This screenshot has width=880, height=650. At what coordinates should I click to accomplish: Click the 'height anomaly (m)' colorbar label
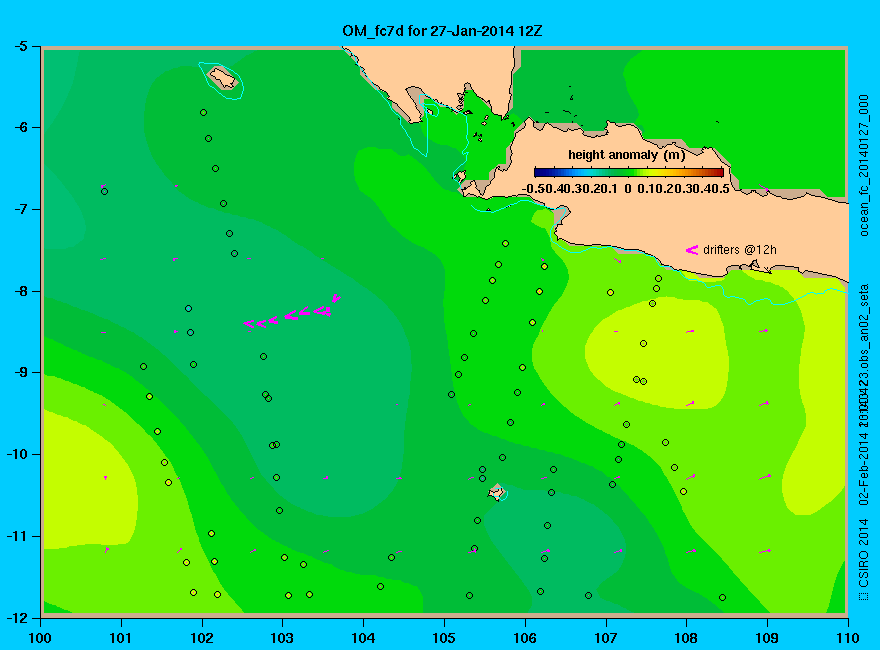[626, 155]
